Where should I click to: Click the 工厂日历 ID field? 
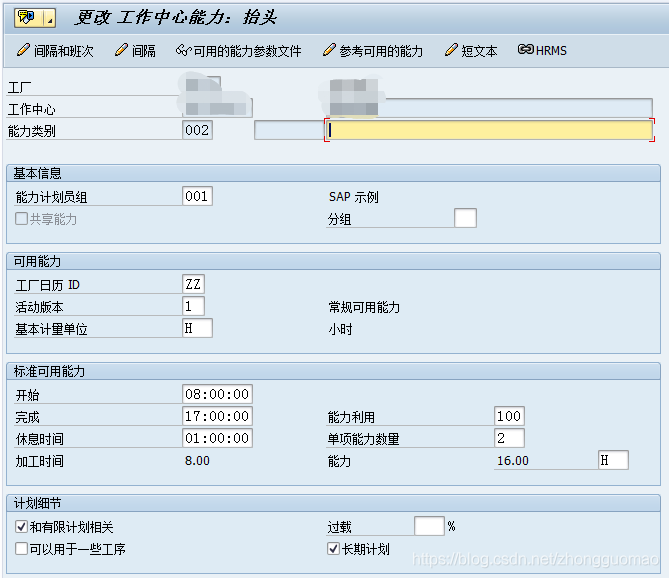(193, 284)
